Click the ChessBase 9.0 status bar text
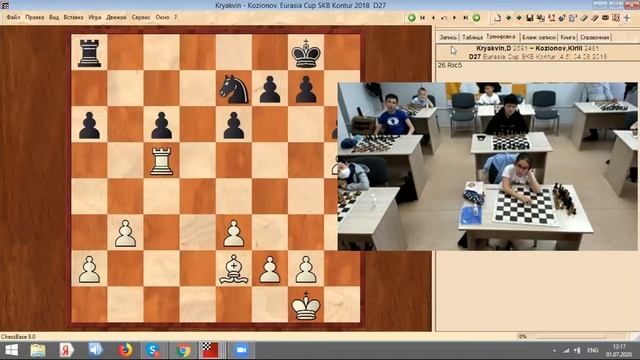Image resolution: width=640 pixels, height=360 pixels. 18,337
